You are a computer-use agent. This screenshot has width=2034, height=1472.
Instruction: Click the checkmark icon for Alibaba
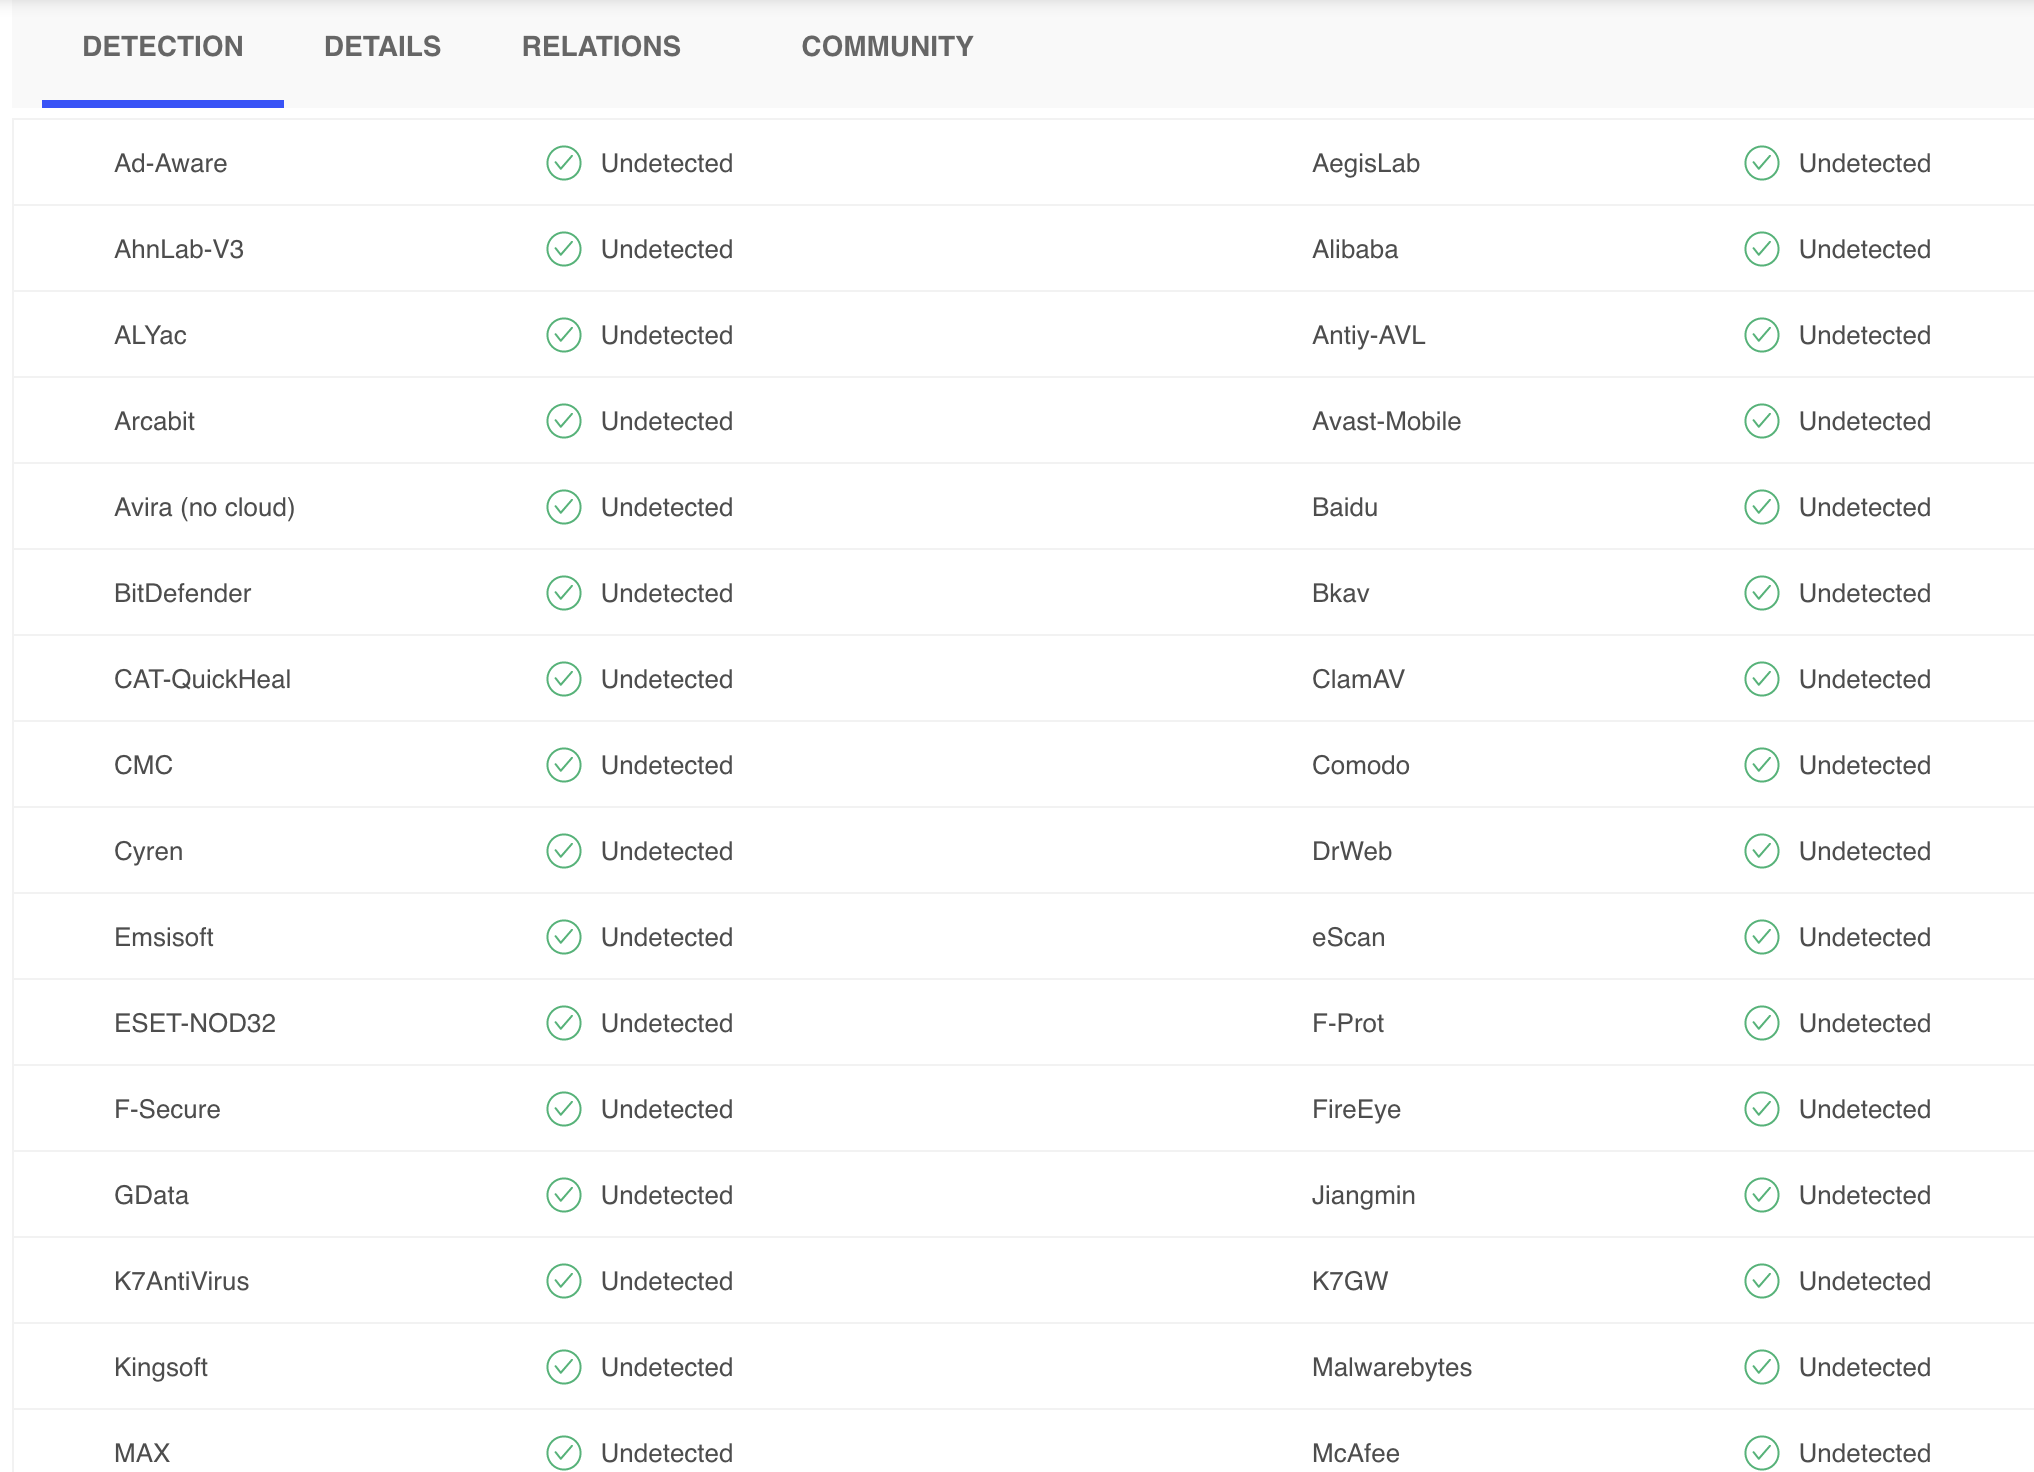click(x=1762, y=249)
